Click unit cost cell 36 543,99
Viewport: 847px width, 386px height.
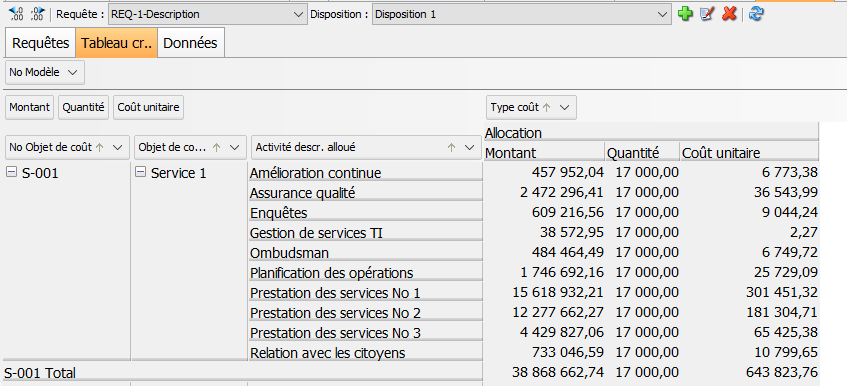tap(750, 192)
